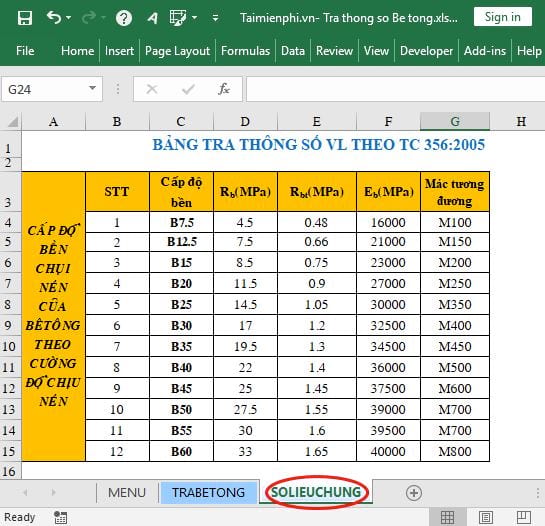Open the Undo history dropdown arrow
The image size is (545, 526).
(68, 17)
